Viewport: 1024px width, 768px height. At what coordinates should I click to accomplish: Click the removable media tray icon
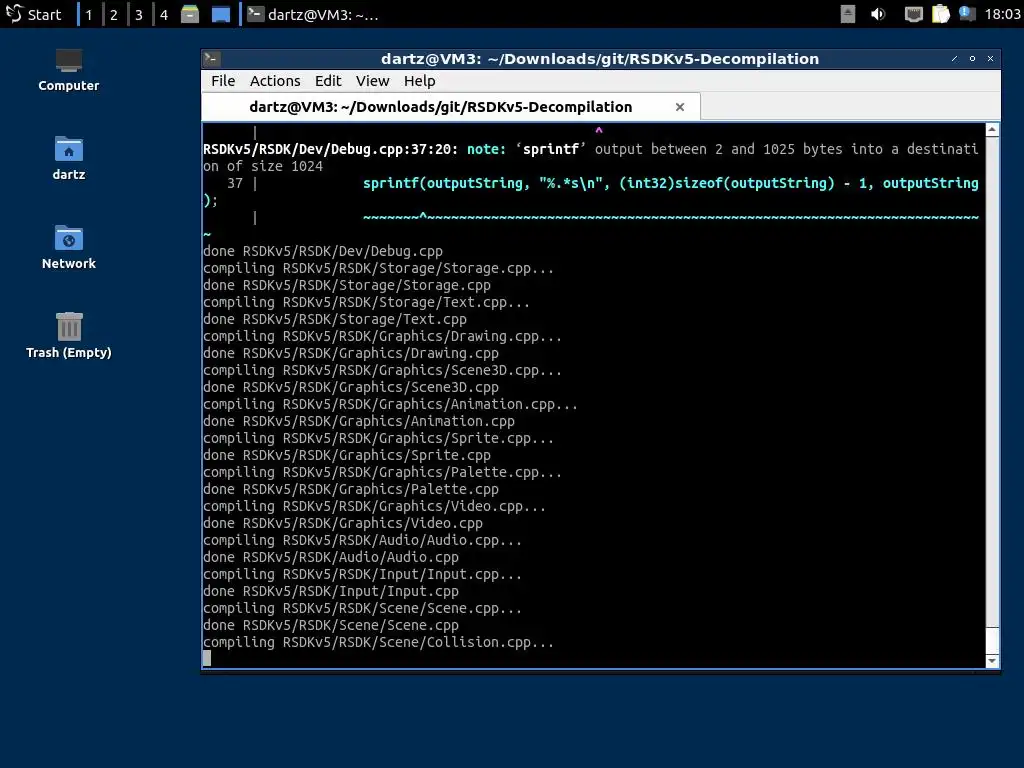pos(848,14)
